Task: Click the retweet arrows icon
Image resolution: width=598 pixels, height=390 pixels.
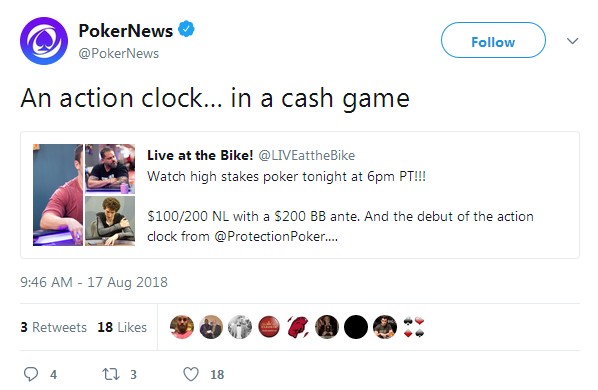Action: click(x=111, y=374)
